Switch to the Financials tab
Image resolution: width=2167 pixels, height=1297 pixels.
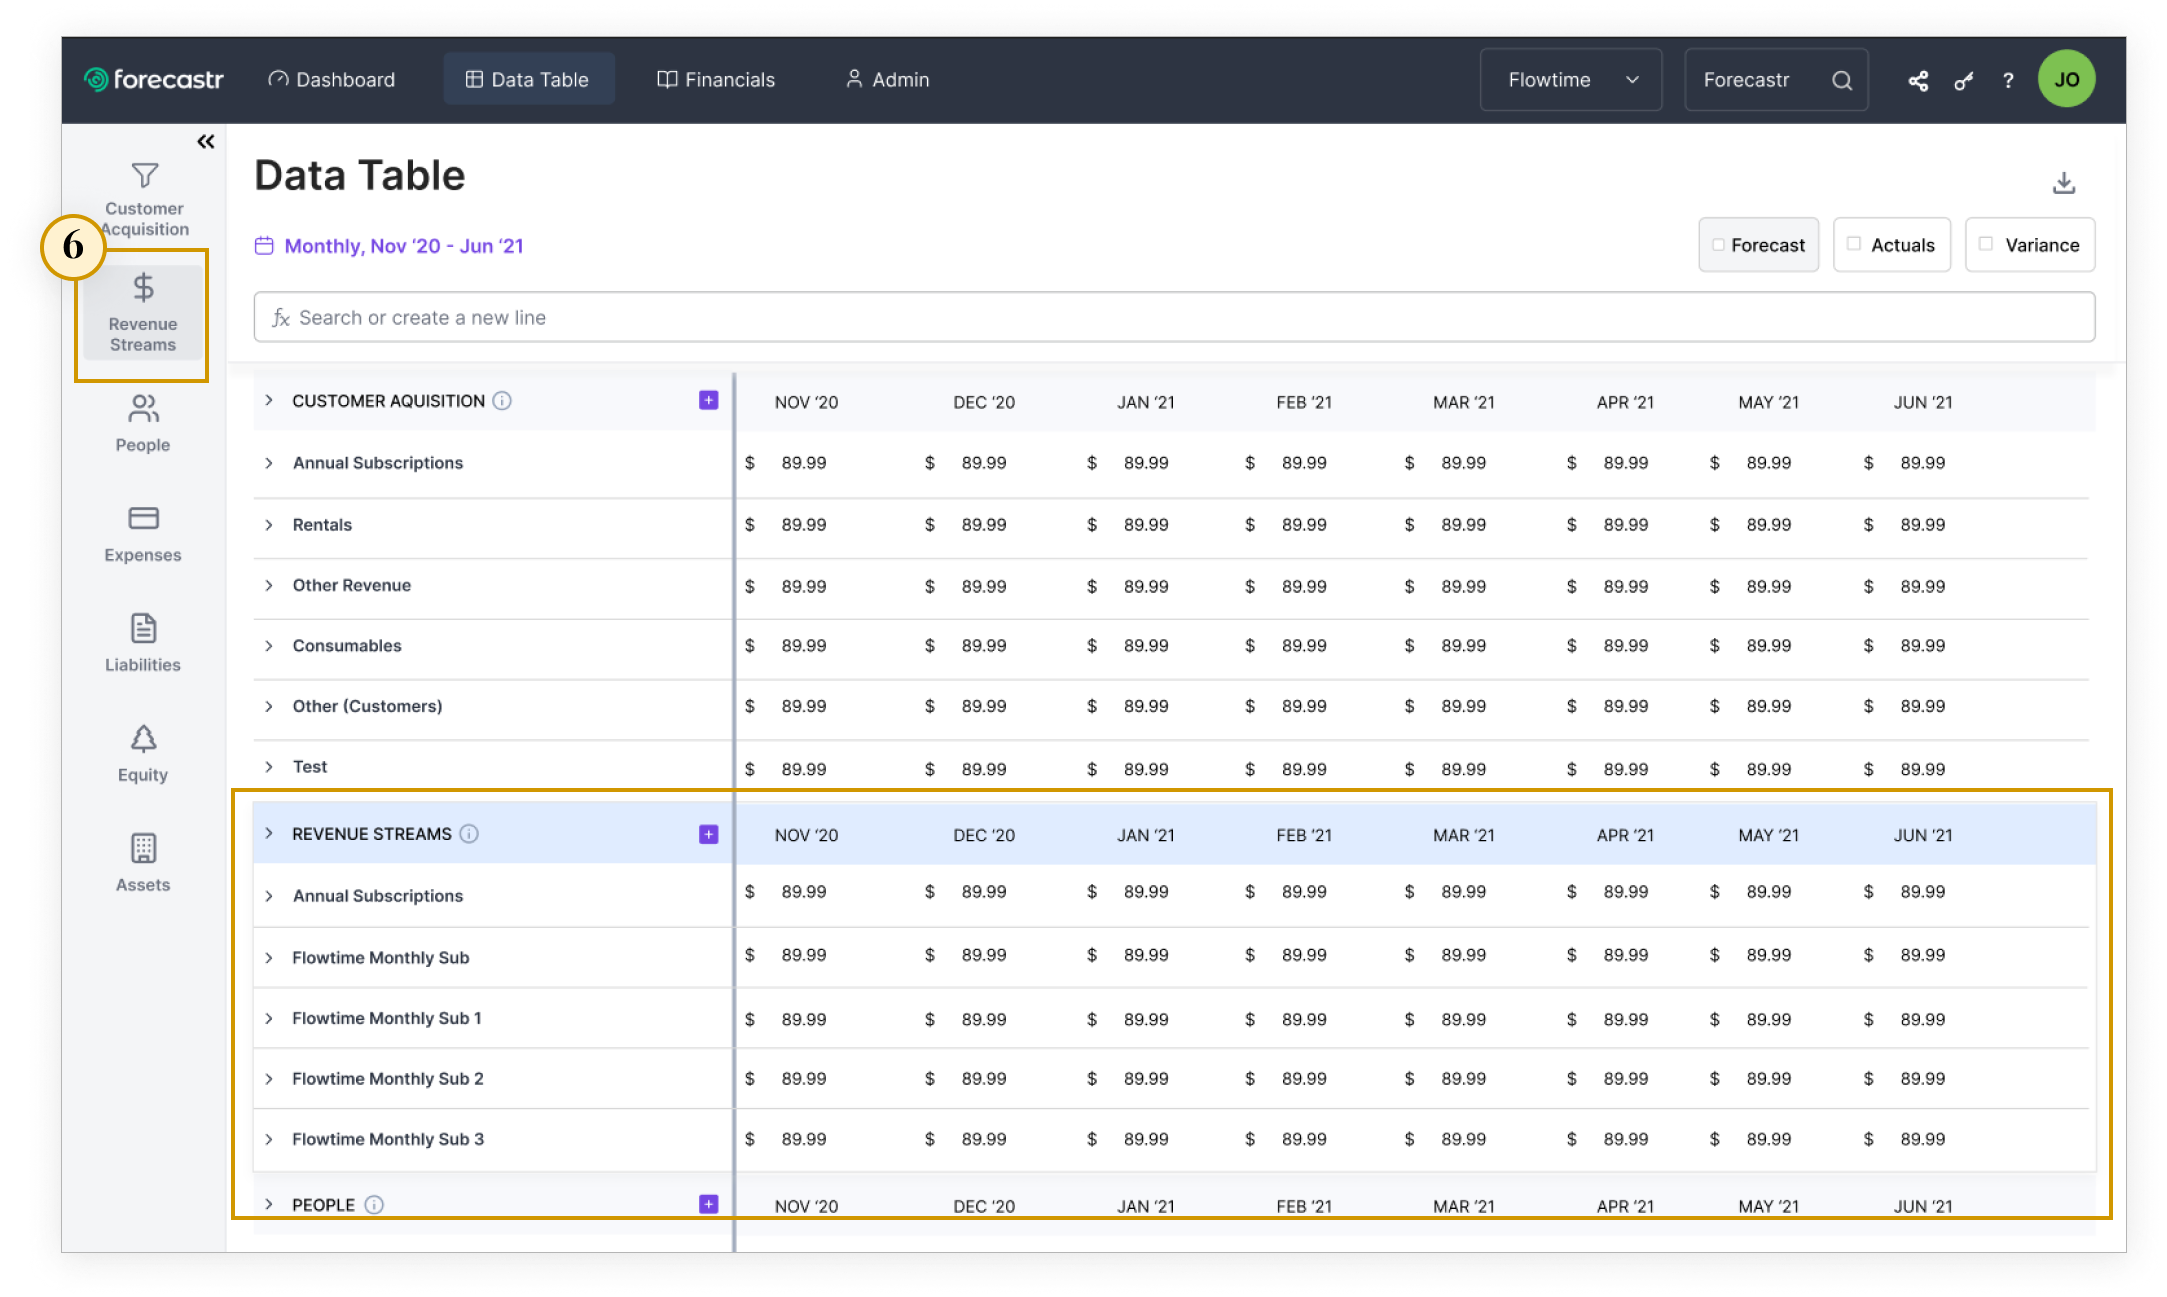pyautogui.click(x=716, y=80)
